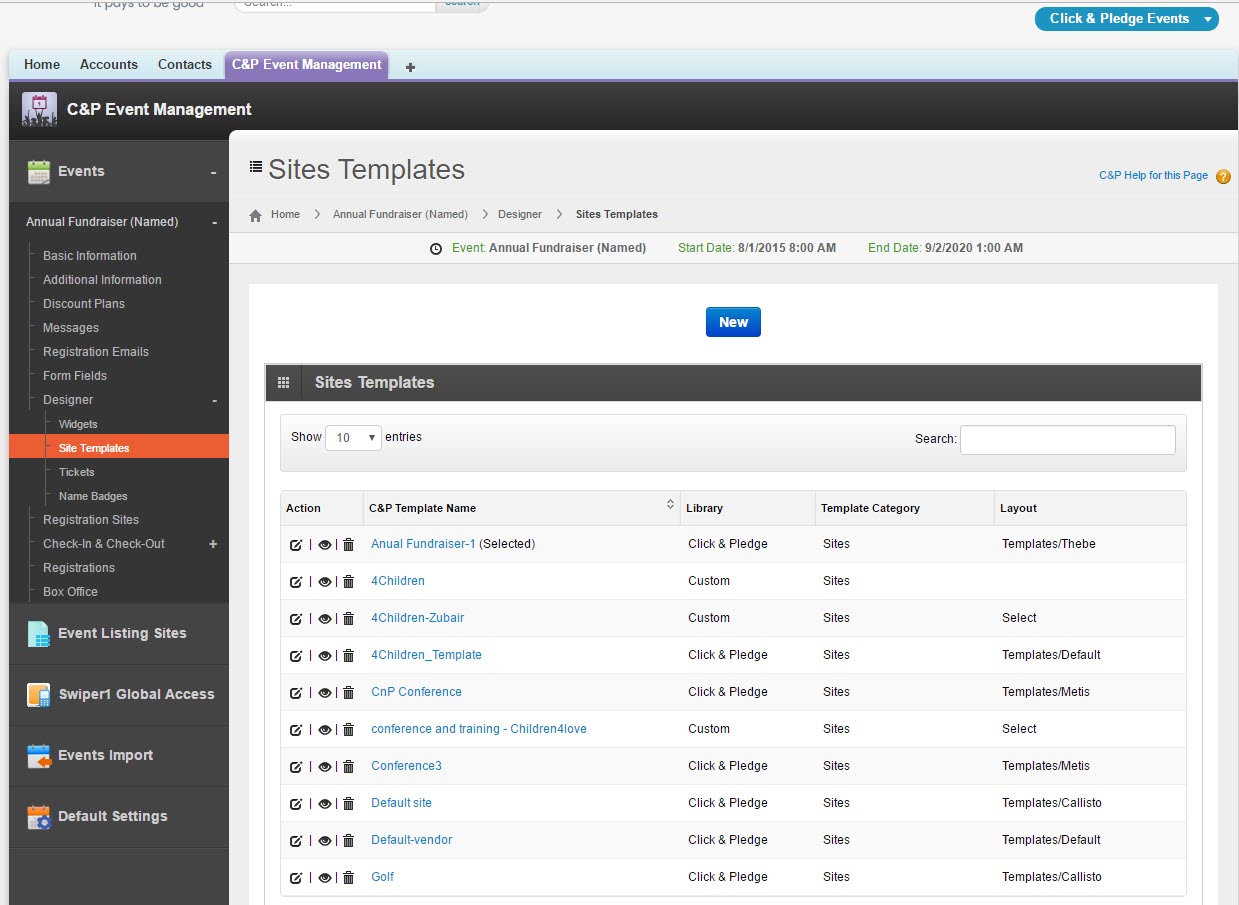Screen dimensions: 1239x905
Task: Click the New button
Action: click(733, 322)
